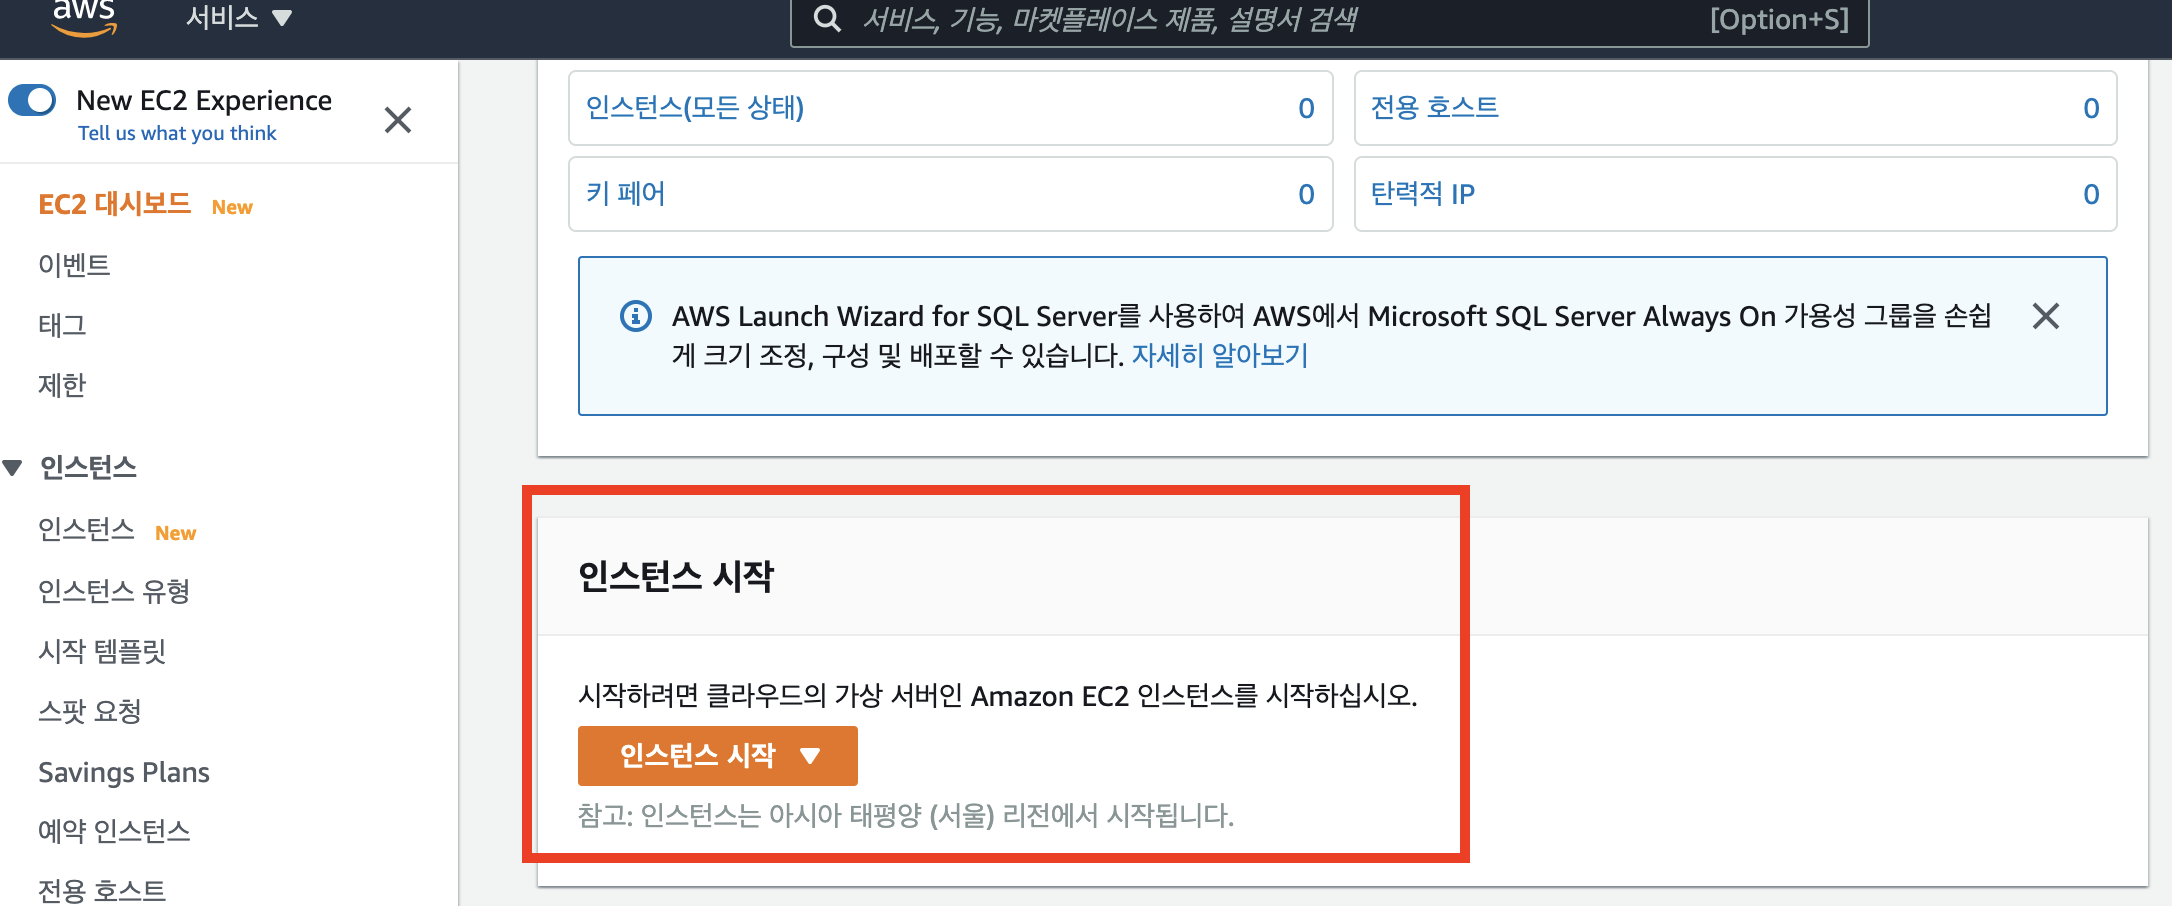
Task: Select the 참고 region note text
Action: (x=906, y=815)
